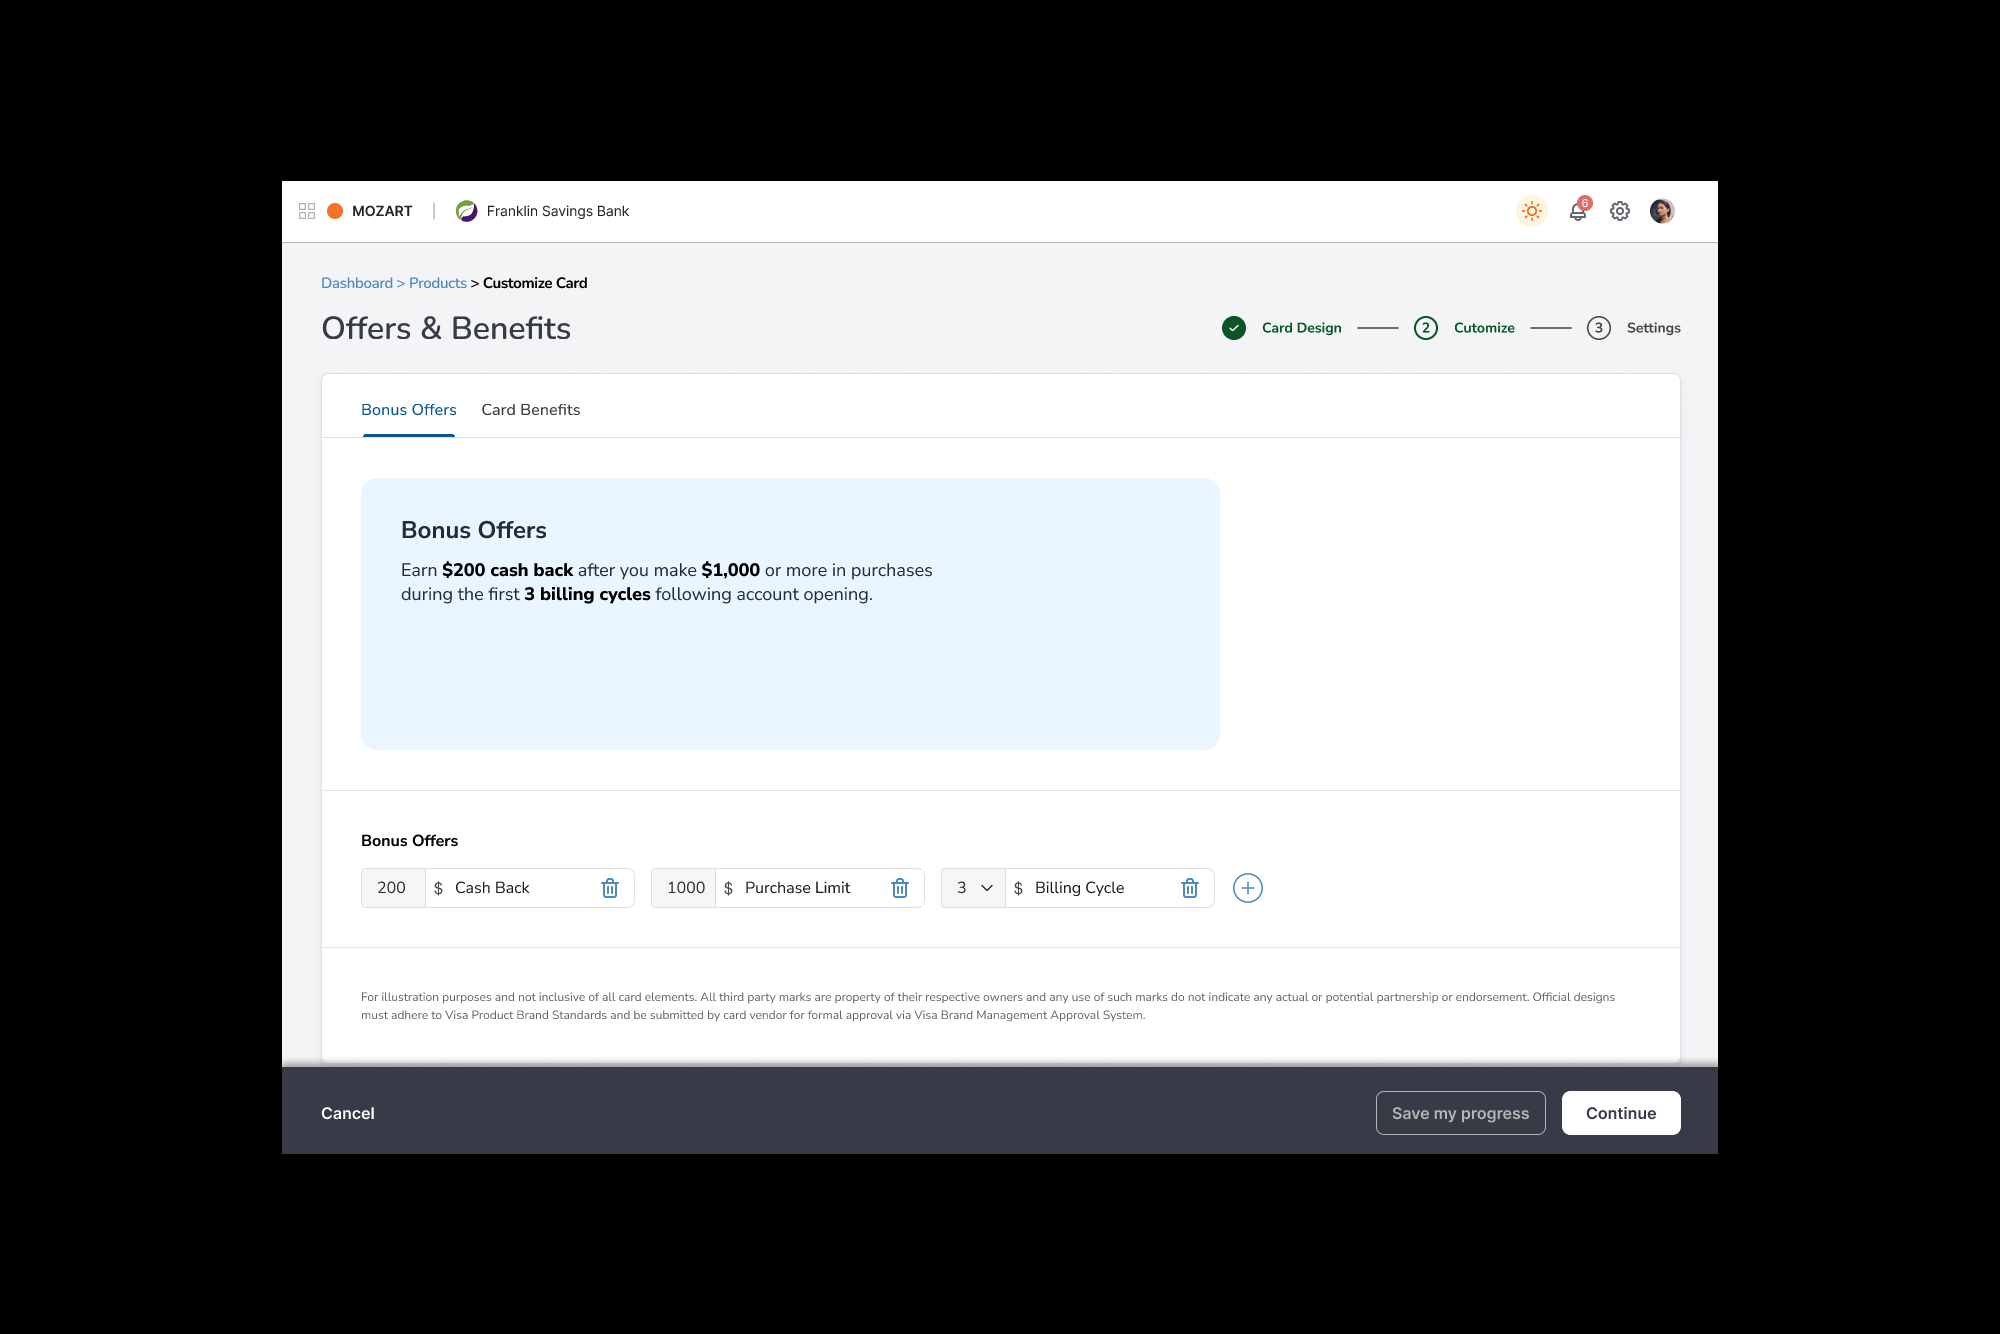Switch to the Card Benefits tab
Viewport: 2000px width, 1334px height.
click(530, 410)
